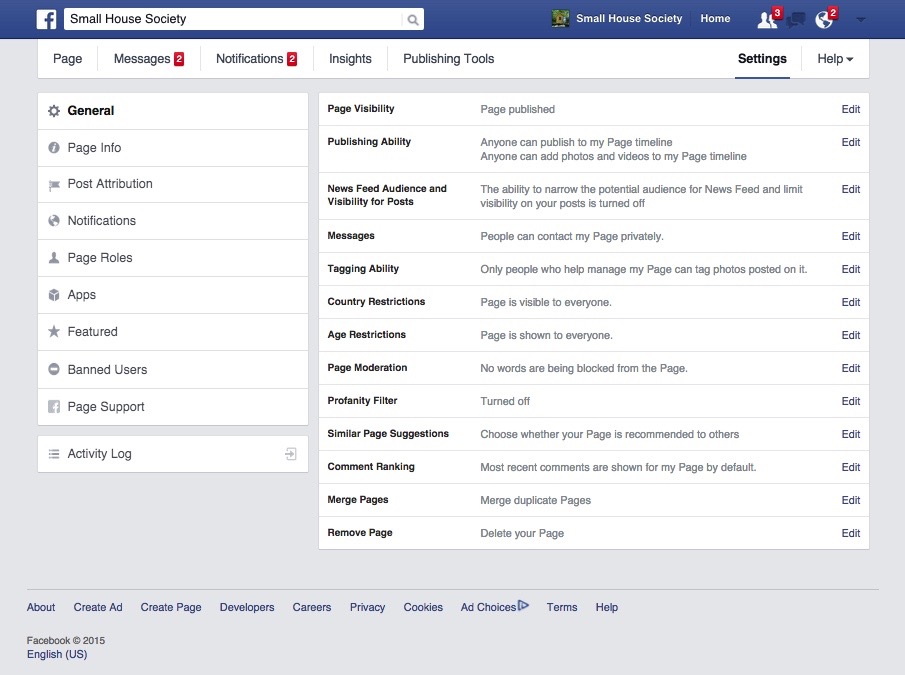Screen dimensions: 905x675
Task: Click the Page Roles person icon
Action: 54,258
